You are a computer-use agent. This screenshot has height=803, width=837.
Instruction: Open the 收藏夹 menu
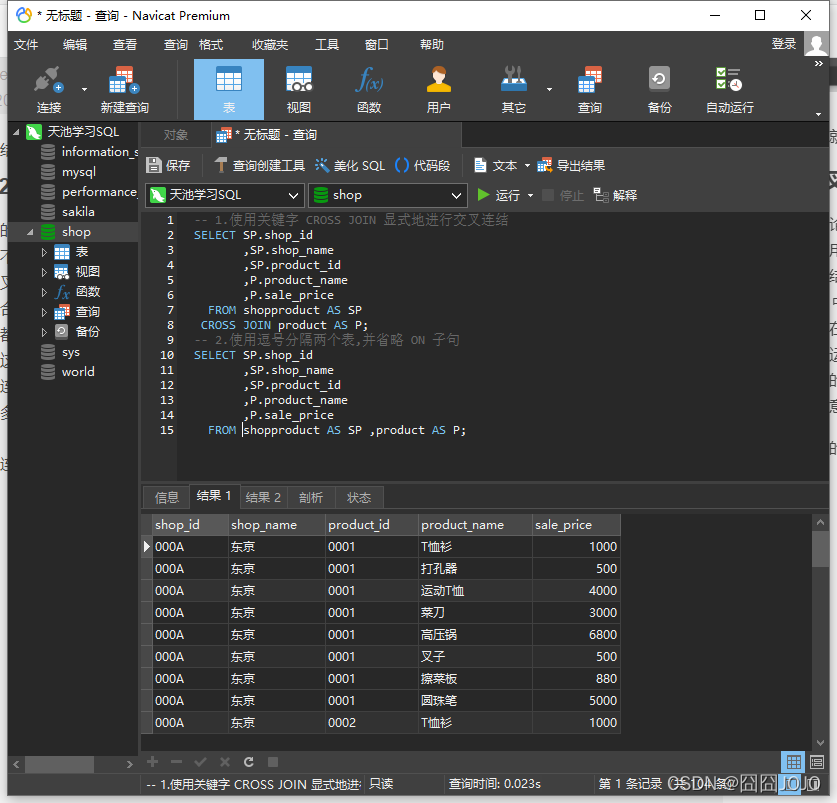[x=270, y=45]
